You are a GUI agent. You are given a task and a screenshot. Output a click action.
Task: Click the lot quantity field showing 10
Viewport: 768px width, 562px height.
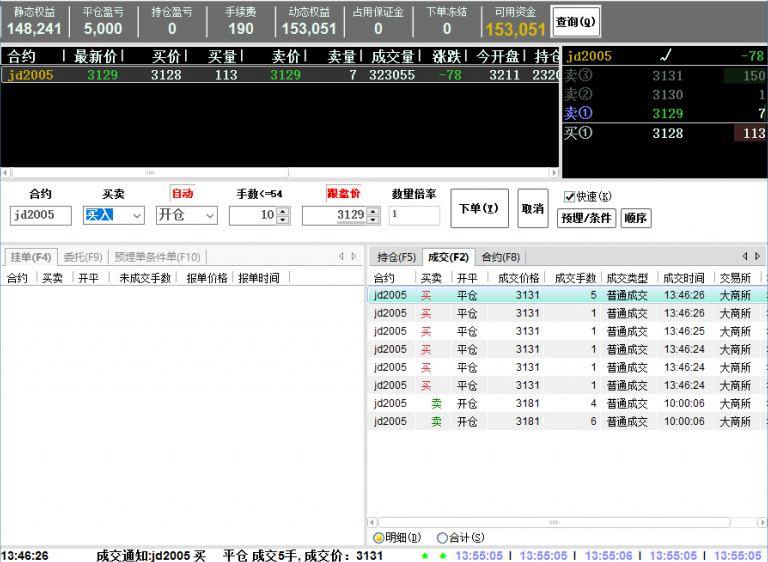tap(253, 215)
